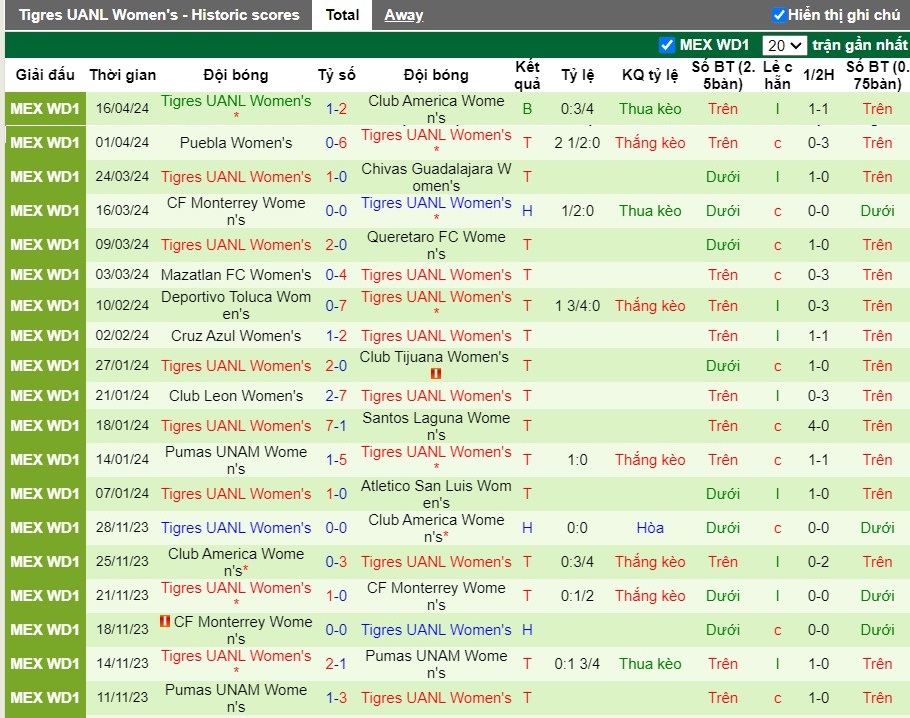Click result letter B on 16/04/24 row
910x718 pixels.
point(527,109)
